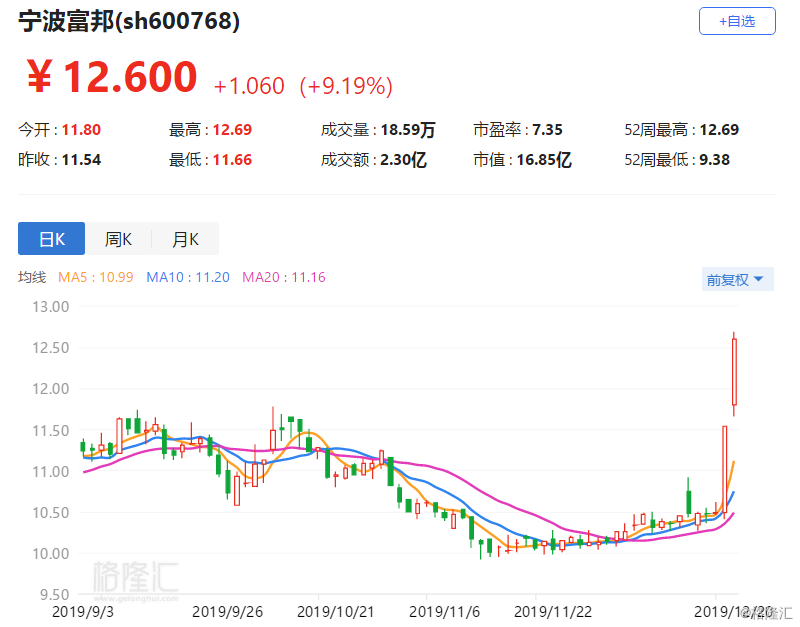Click the 52周最低 value 9.38
The width and height of the screenshot is (800, 627).
click(x=714, y=160)
